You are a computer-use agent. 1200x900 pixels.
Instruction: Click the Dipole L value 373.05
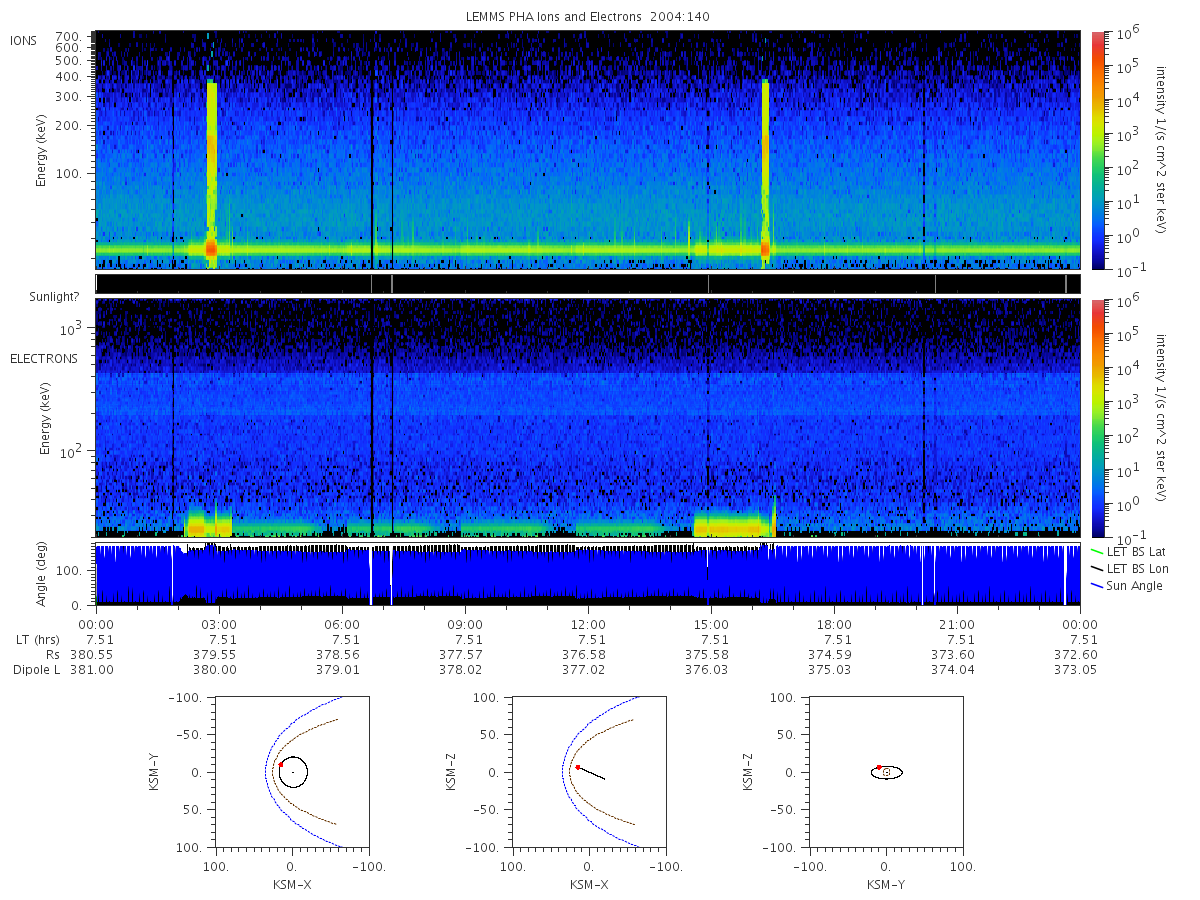(1078, 670)
